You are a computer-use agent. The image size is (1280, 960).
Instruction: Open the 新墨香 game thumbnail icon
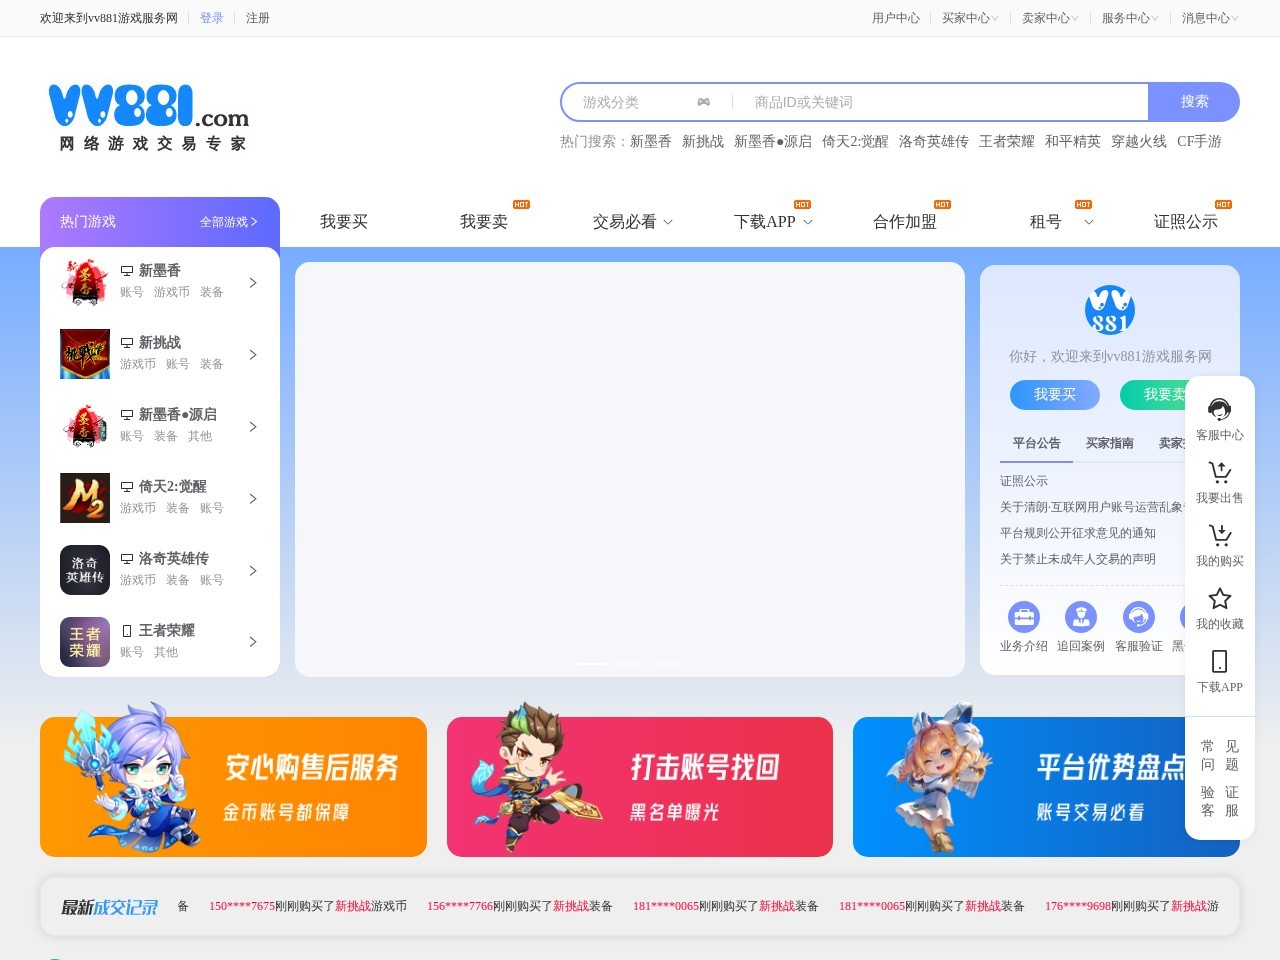[x=85, y=282]
